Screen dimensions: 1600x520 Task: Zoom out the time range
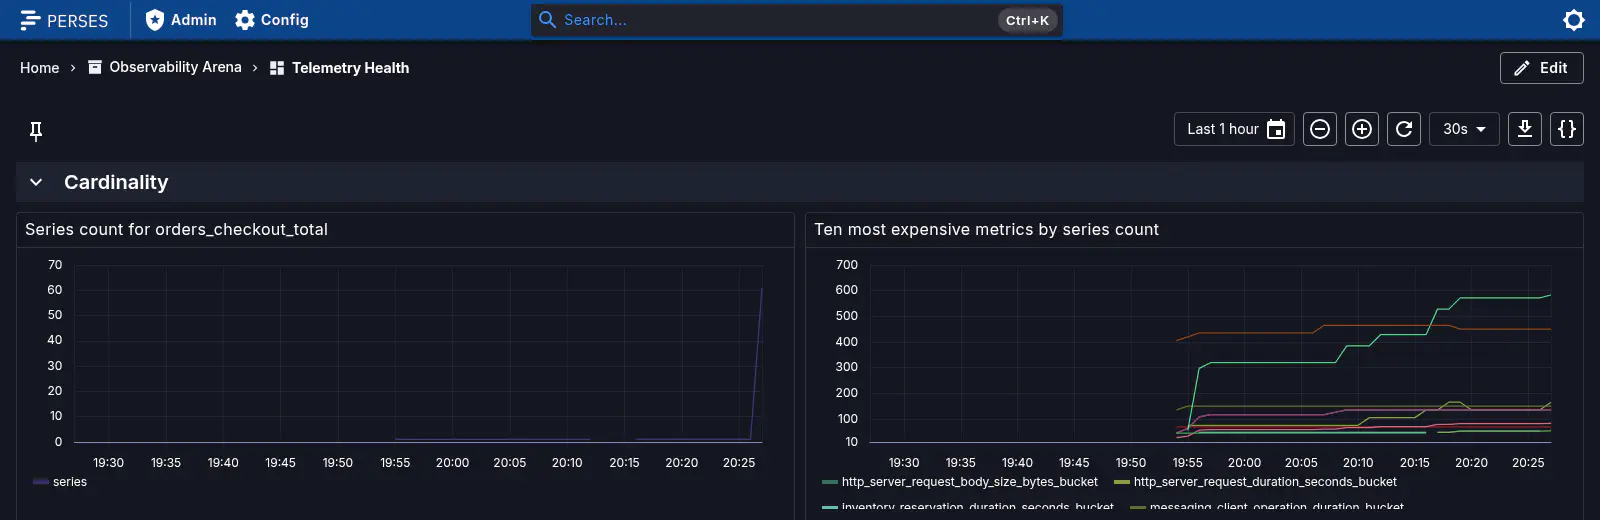tap(1320, 129)
